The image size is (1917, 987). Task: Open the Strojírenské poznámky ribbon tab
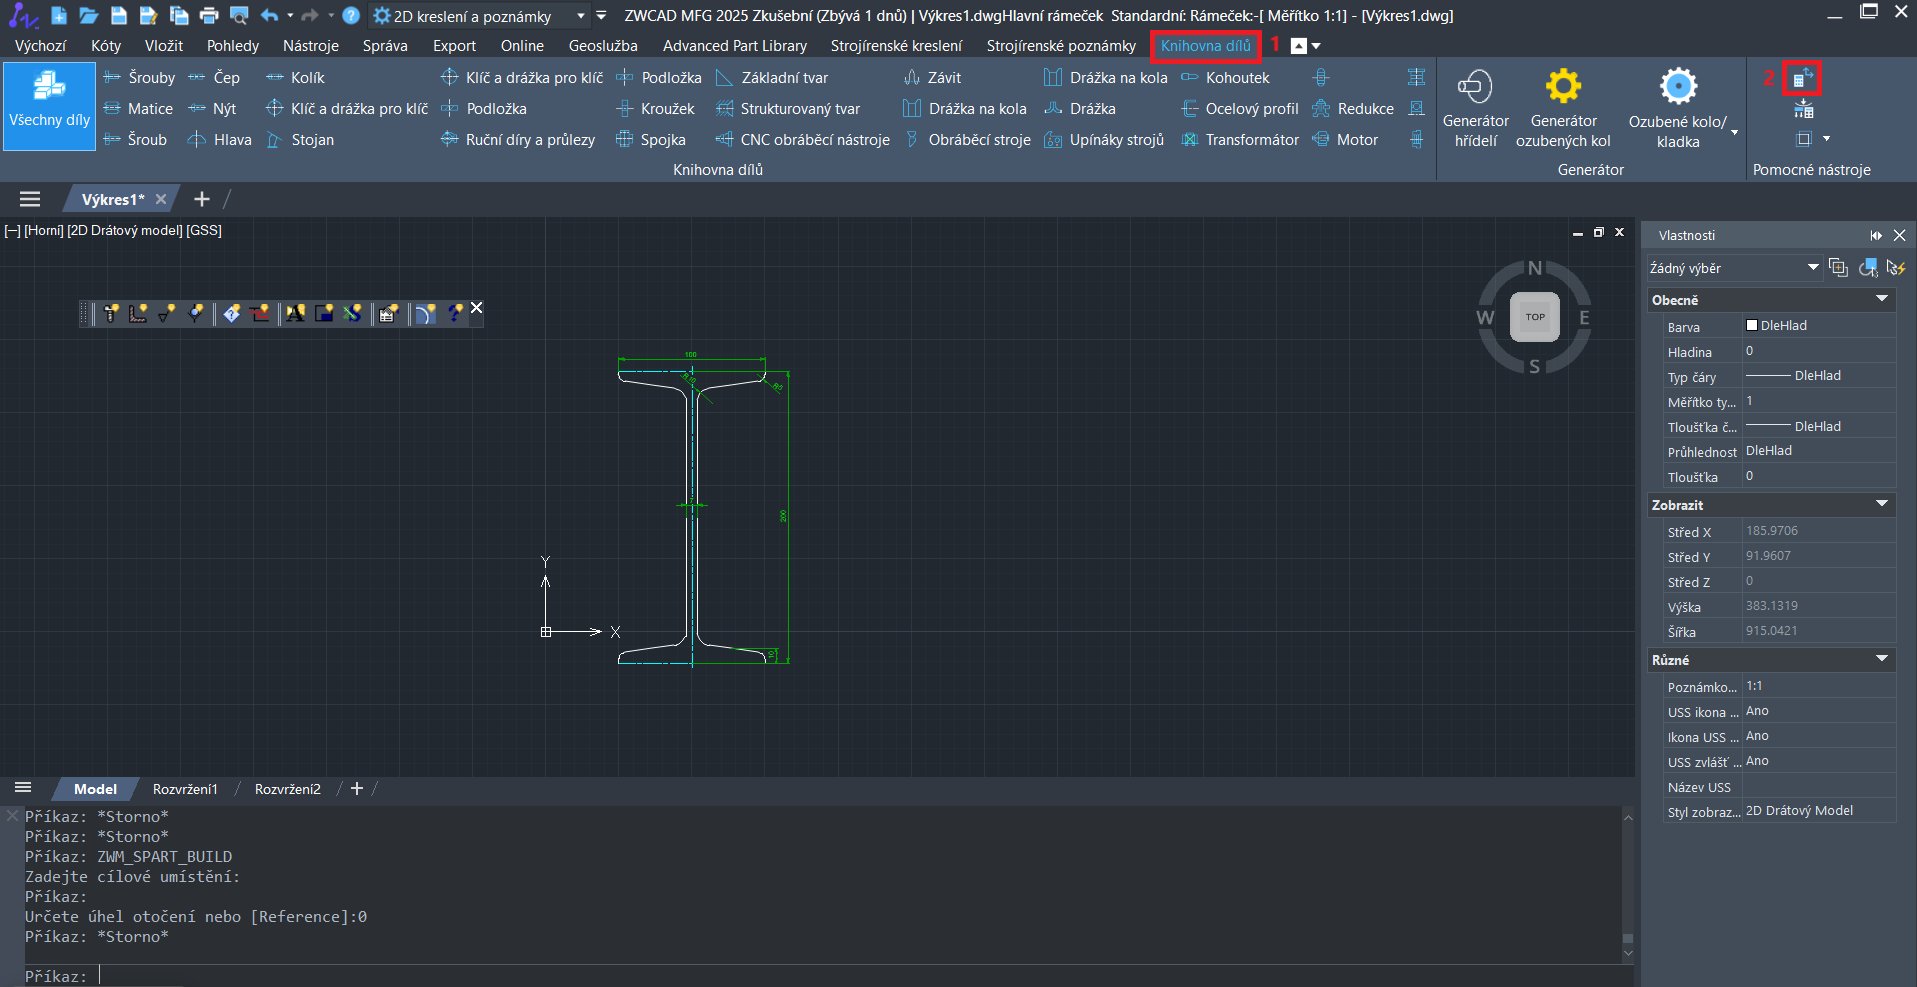(x=1060, y=46)
